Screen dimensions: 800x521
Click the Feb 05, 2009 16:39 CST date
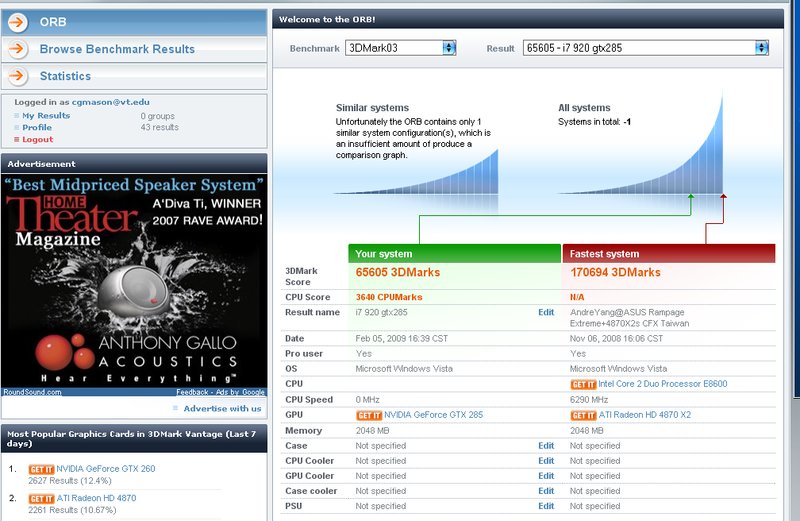[x=402, y=339]
